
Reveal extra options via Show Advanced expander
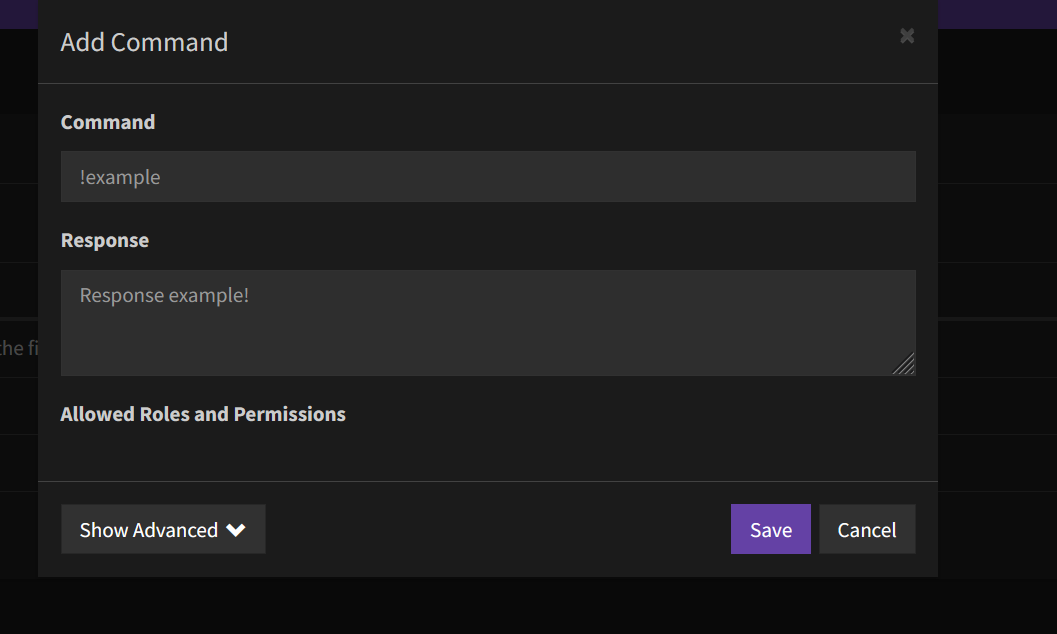click(x=163, y=529)
